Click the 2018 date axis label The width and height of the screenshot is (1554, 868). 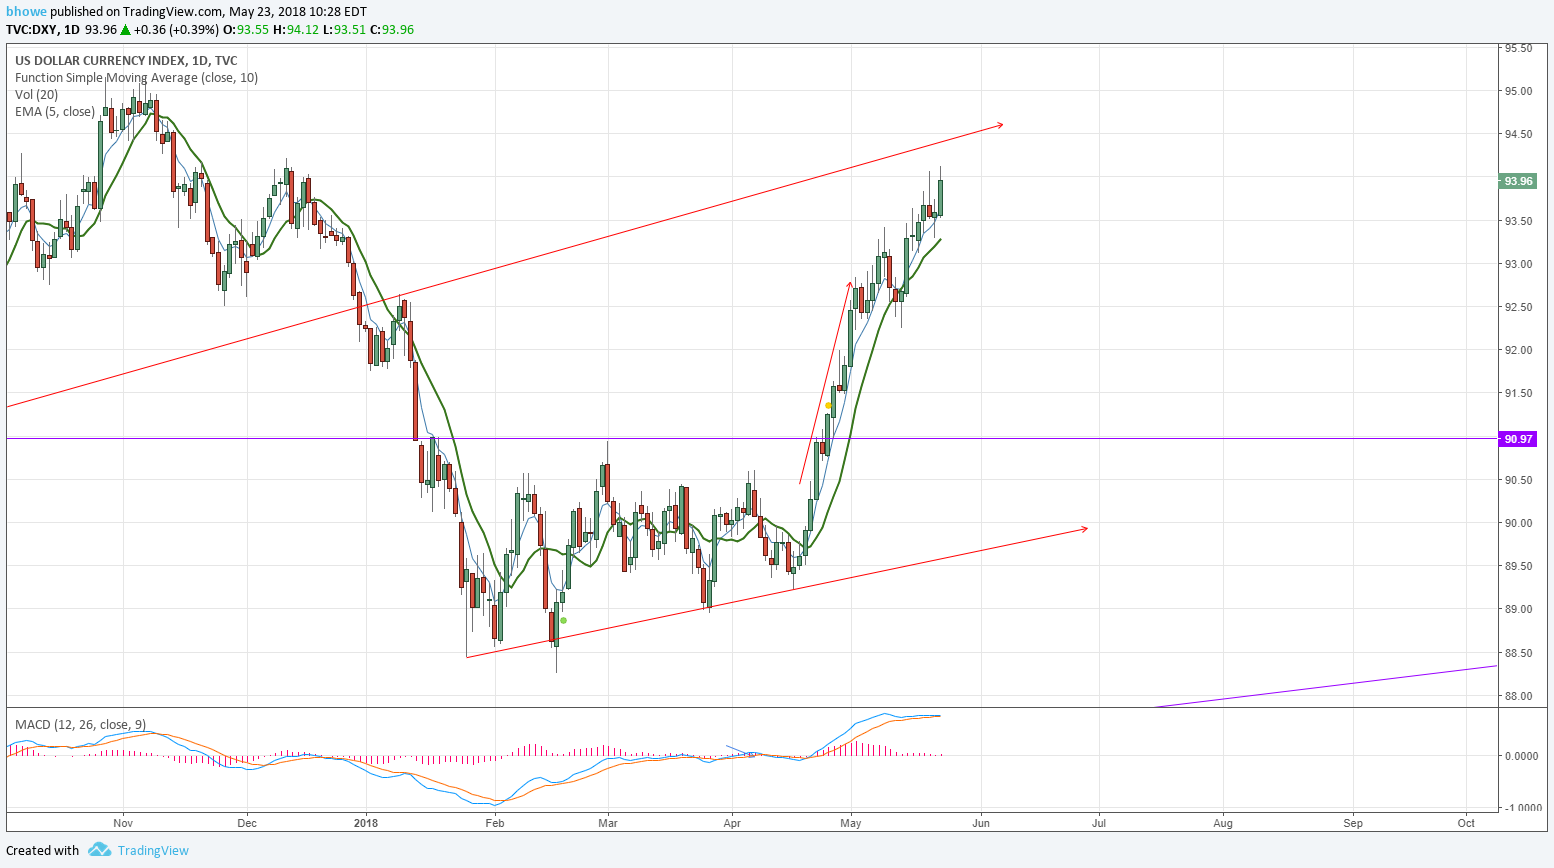pyautogui.click(x=365, y=824)
